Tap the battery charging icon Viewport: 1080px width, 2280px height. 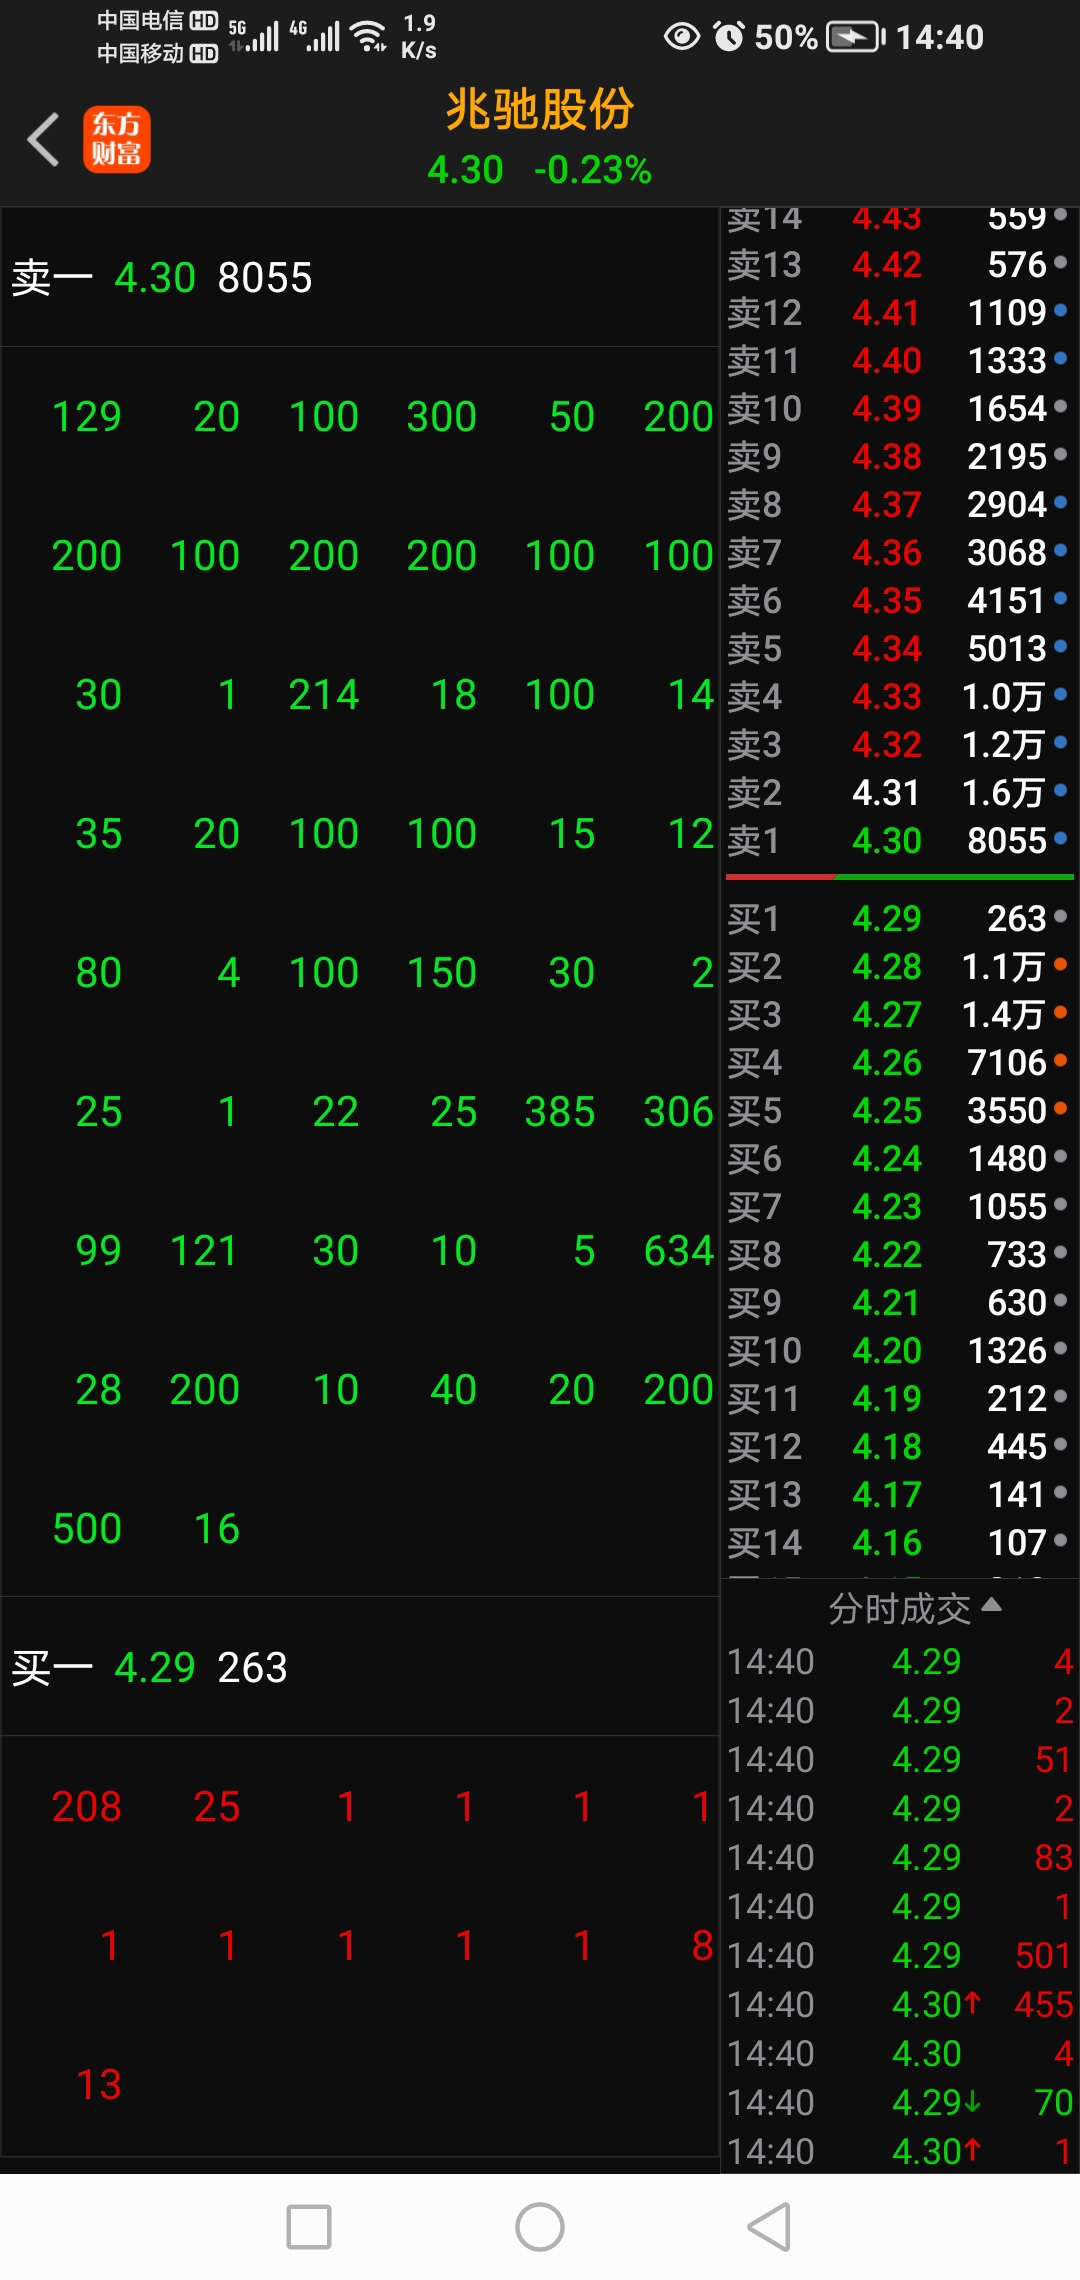click(x=856, y=37)
